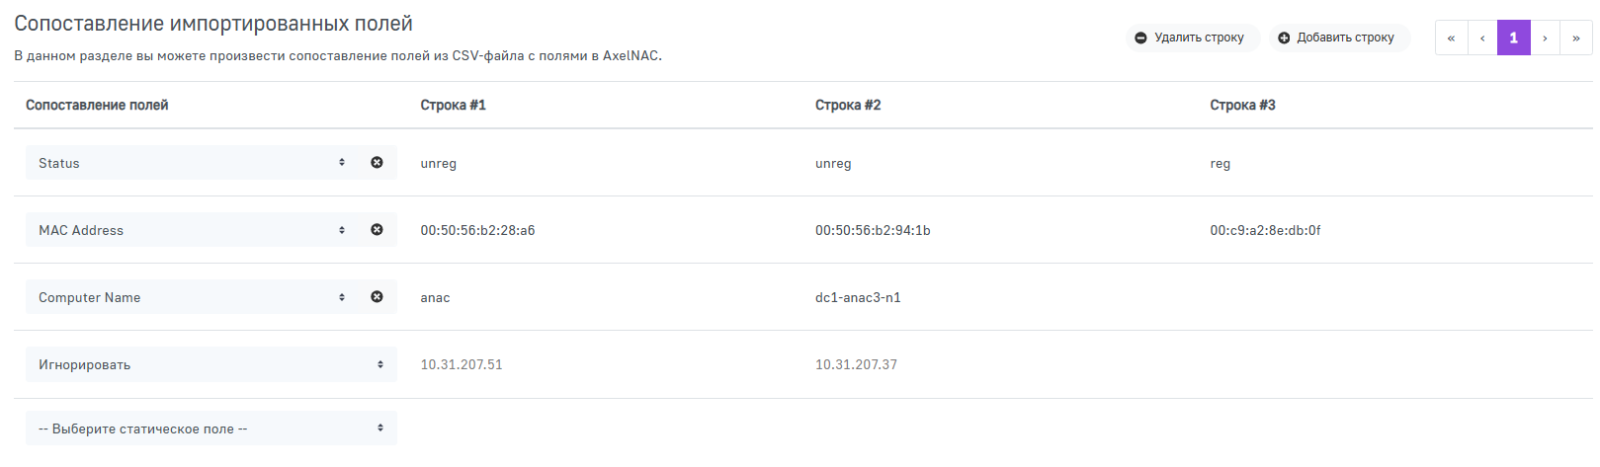Open the static field selection dropdown
The height and width of the screenshot is (467, 1600).
211,429
